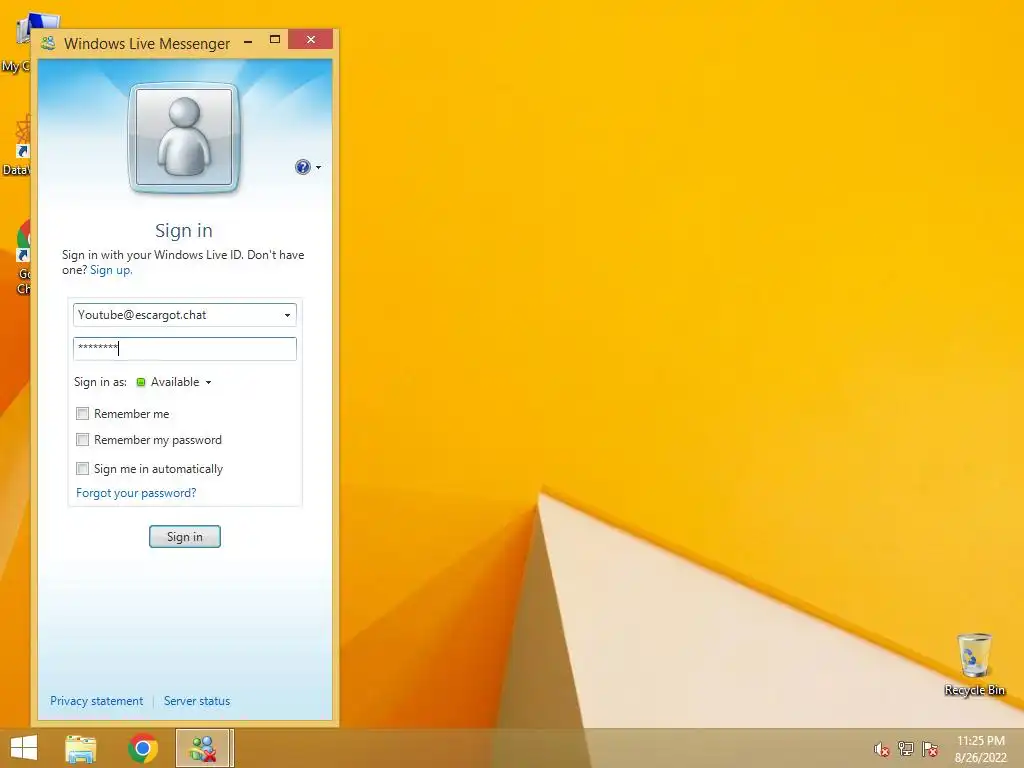This screenshot has width=1024, height=768.
Task: Follow the Forgot your password link
Action: pos(136,493)
